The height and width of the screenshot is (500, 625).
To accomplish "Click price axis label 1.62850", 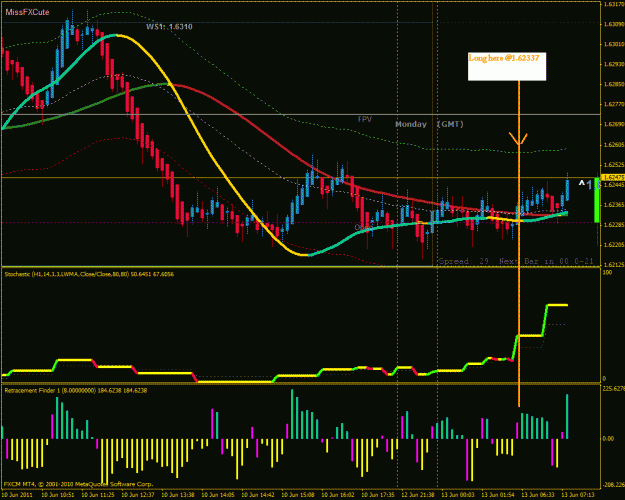I will point(613,85).
